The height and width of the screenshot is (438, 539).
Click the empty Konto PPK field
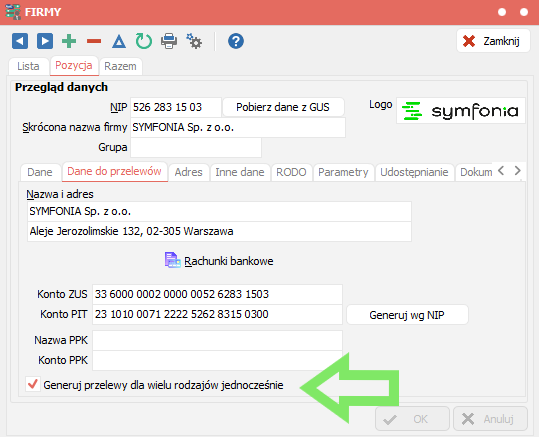click(x=217, y=360)
